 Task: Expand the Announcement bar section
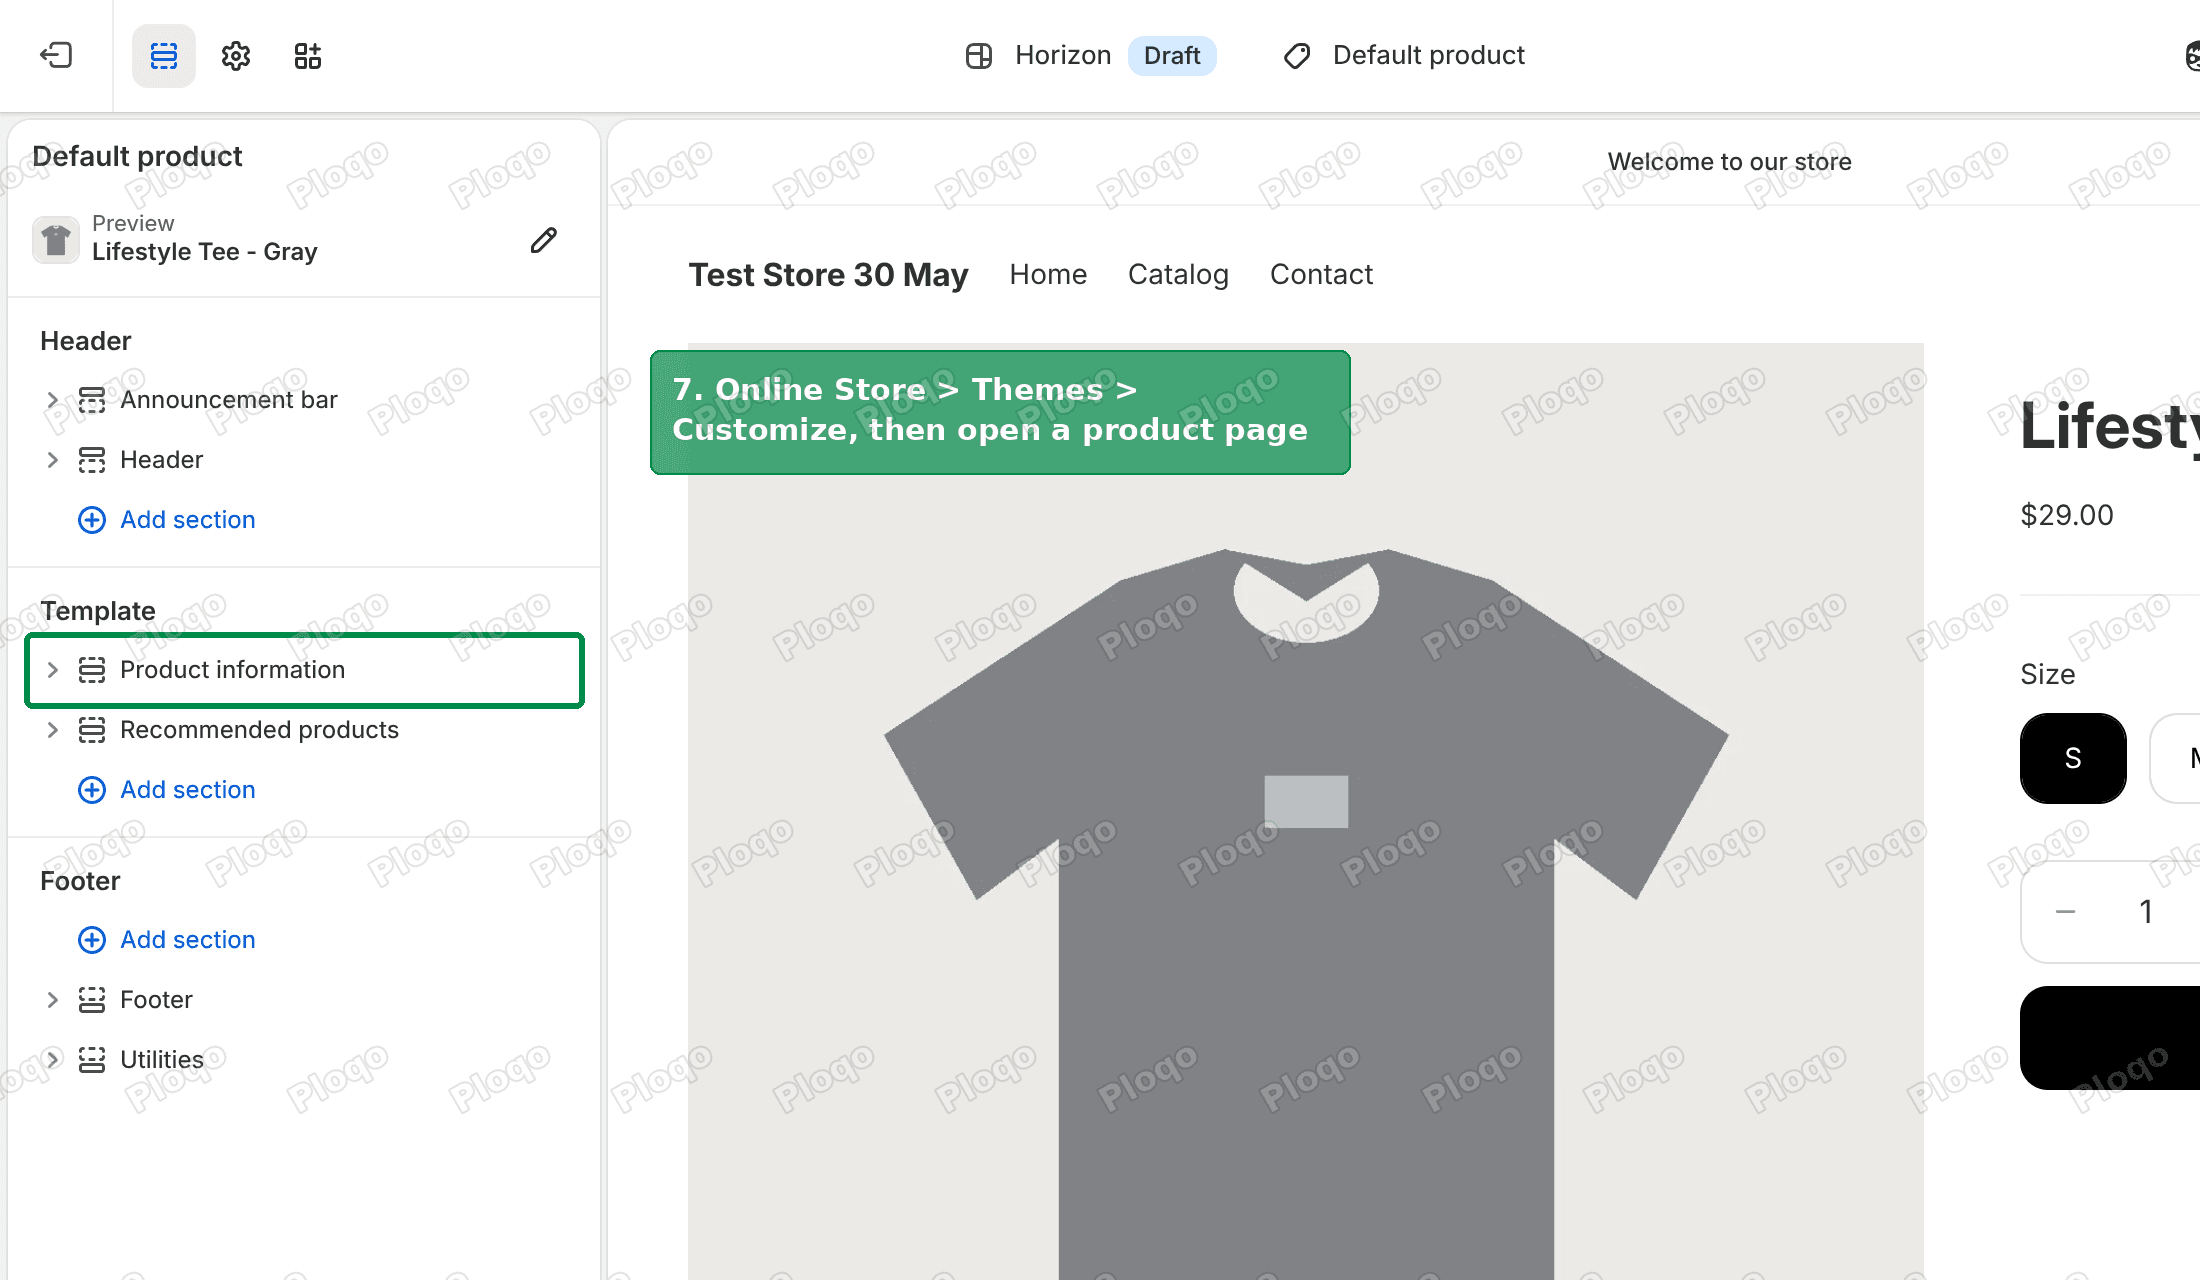[53, 400]
